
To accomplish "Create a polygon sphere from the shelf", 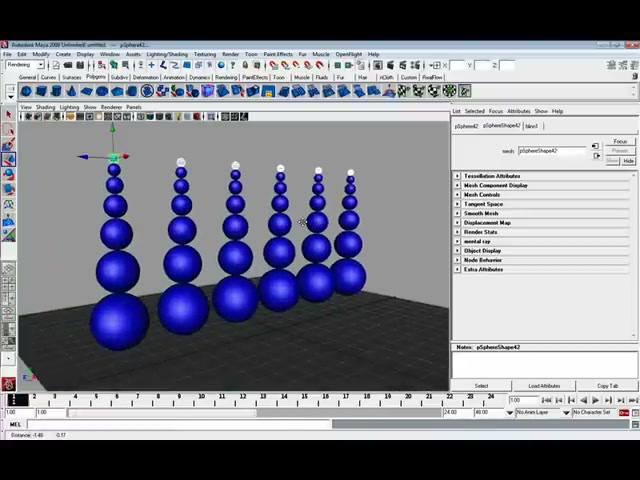I will point(26,91).
